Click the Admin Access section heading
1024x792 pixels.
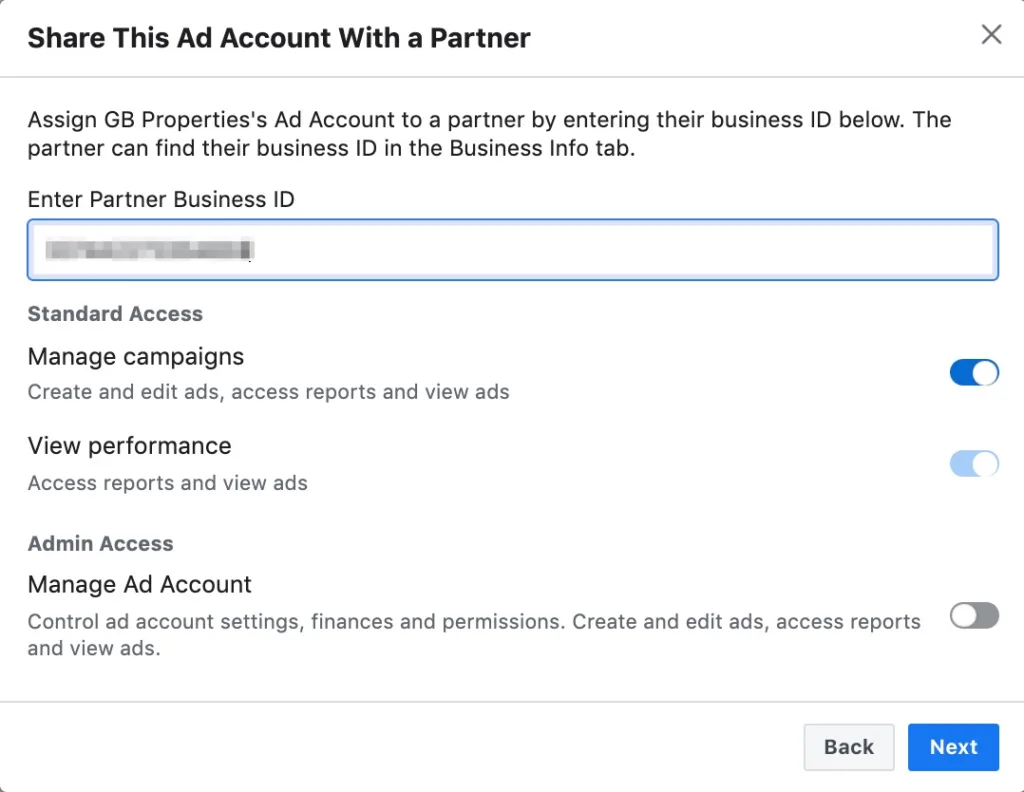(x=101, y=543)
